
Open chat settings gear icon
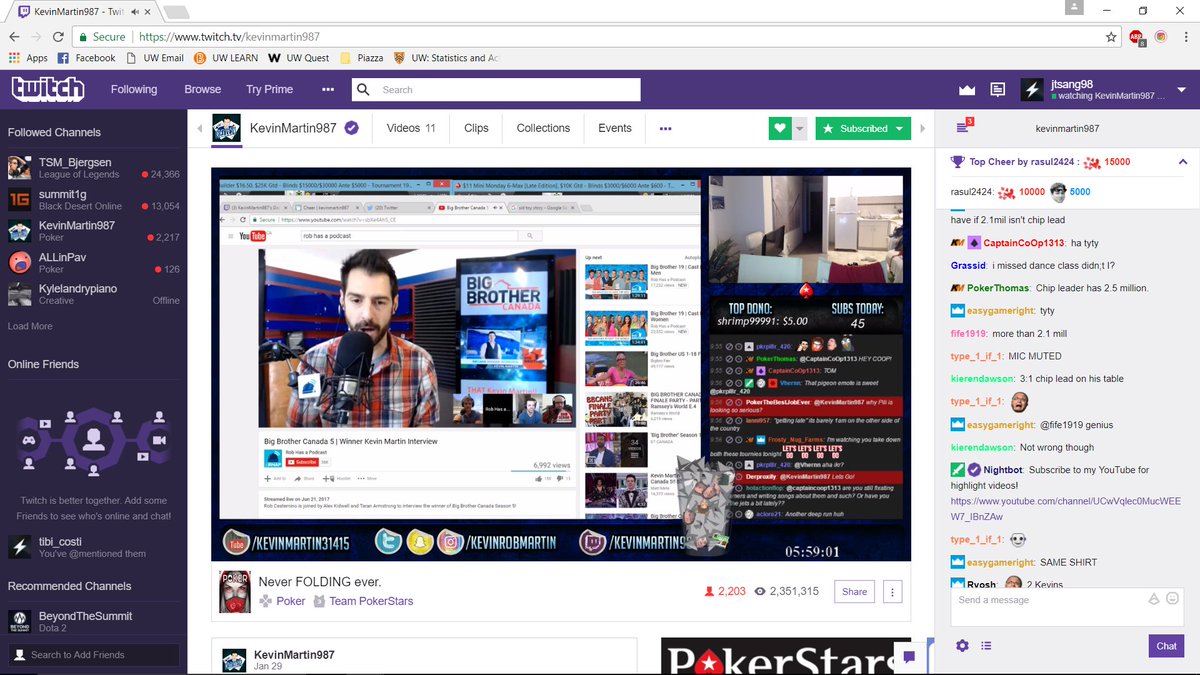[x=962, y=646]
